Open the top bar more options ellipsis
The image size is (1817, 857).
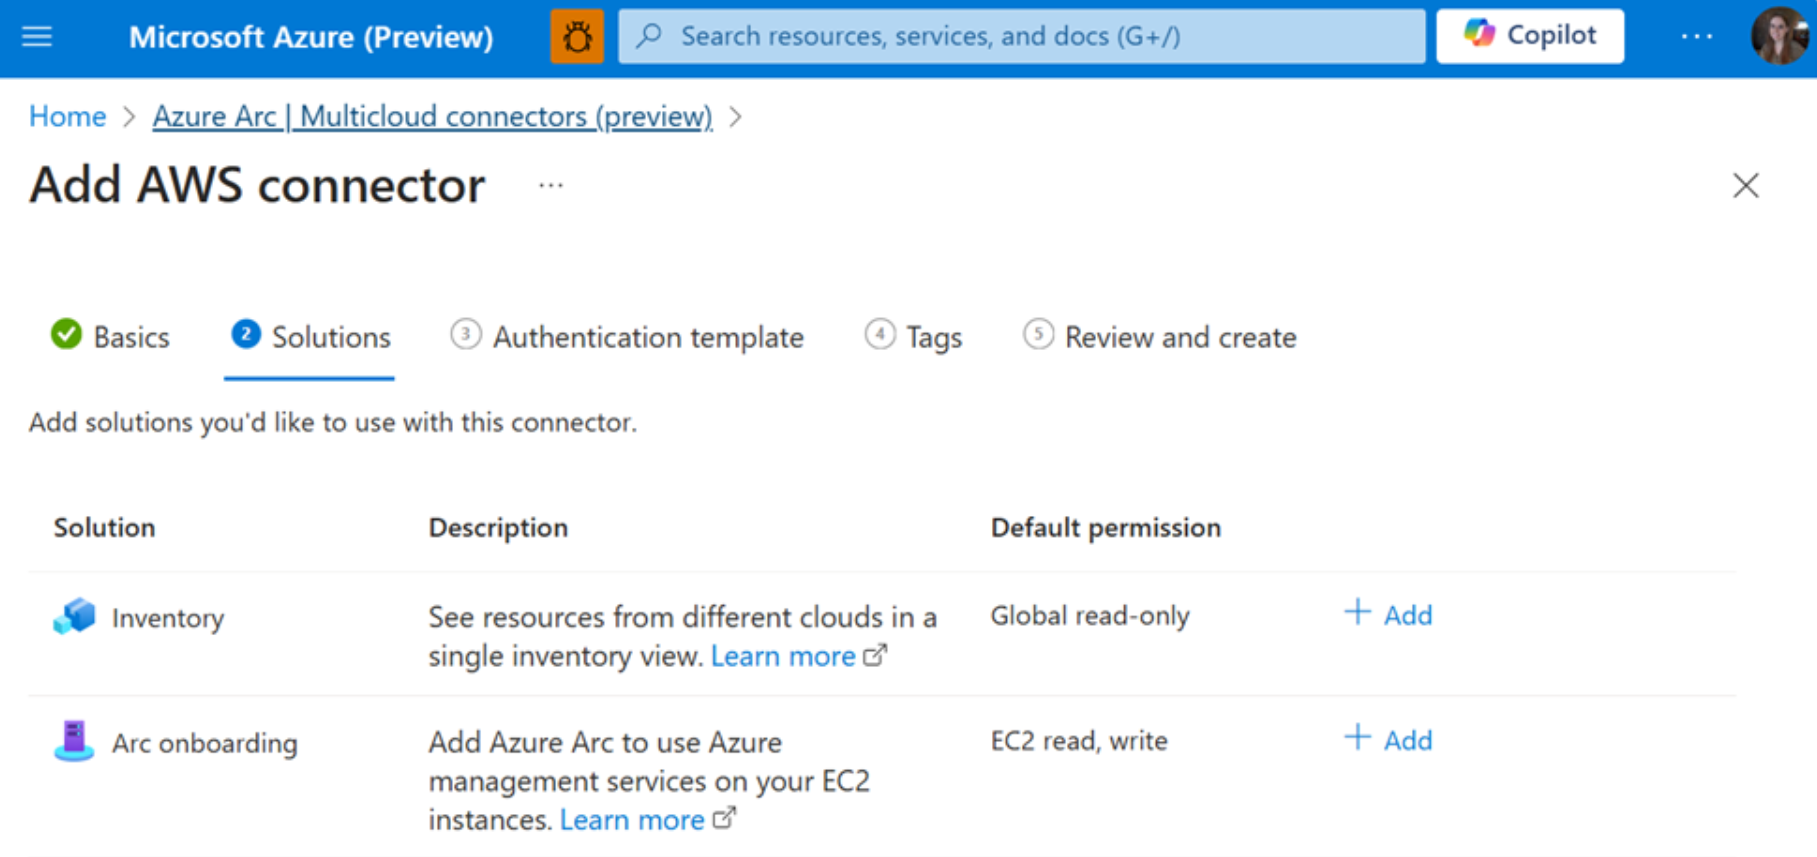tap(1696, 37)
